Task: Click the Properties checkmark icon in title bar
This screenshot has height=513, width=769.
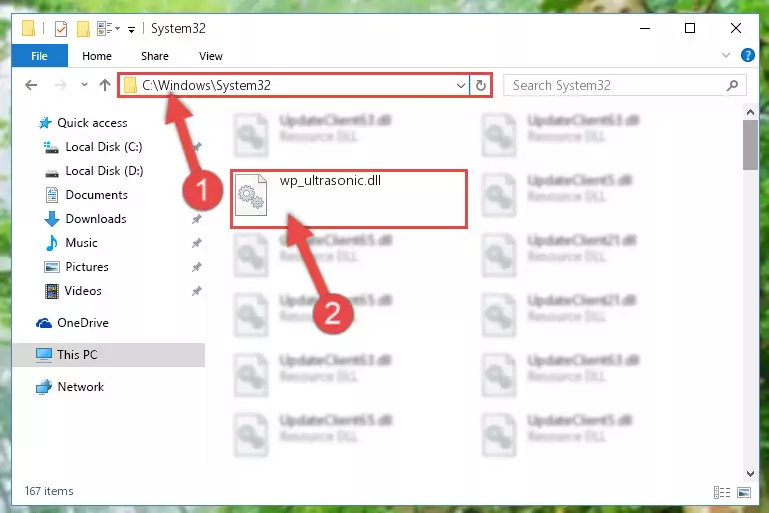Action: tap(61, 29)
